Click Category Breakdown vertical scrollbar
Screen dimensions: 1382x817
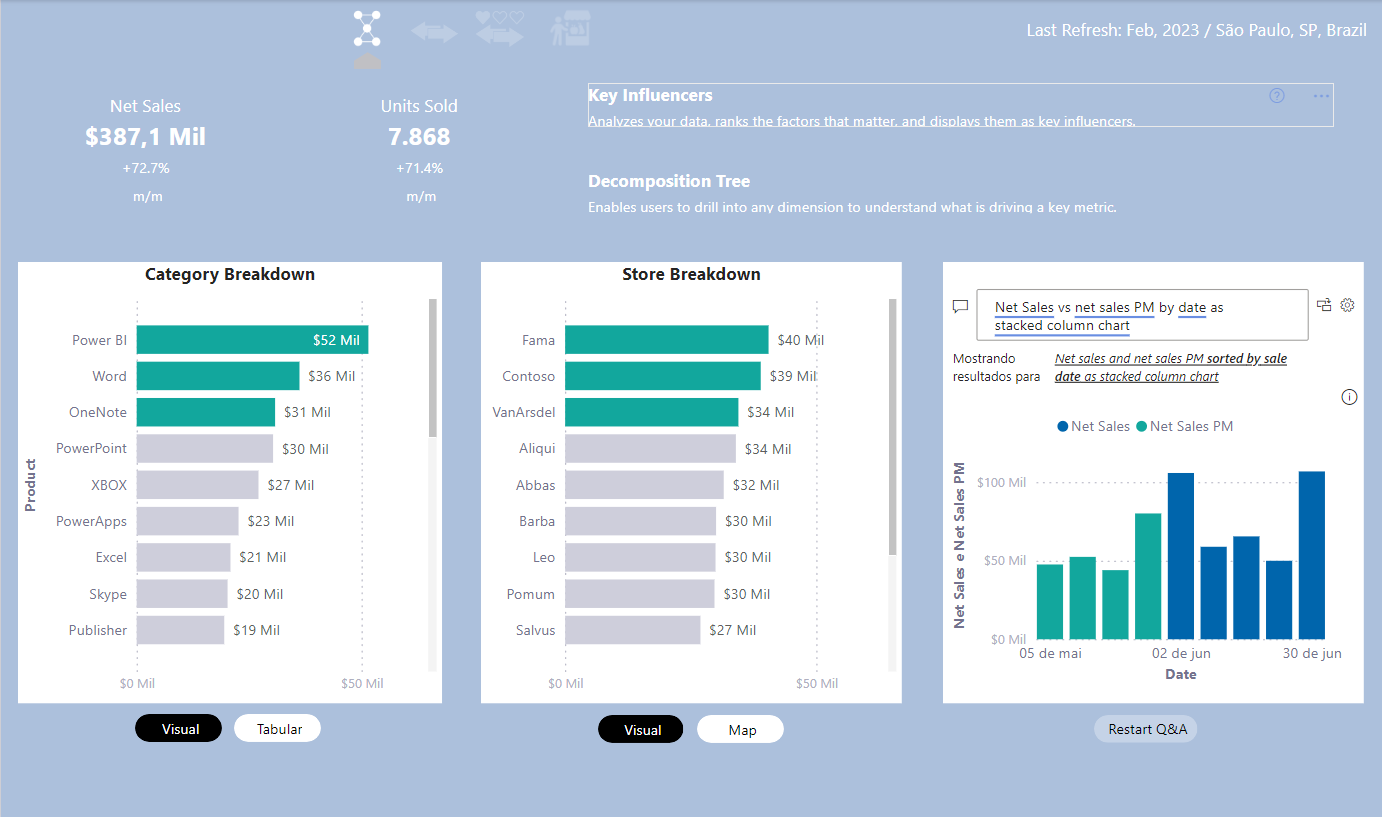(x=433, y=368)
